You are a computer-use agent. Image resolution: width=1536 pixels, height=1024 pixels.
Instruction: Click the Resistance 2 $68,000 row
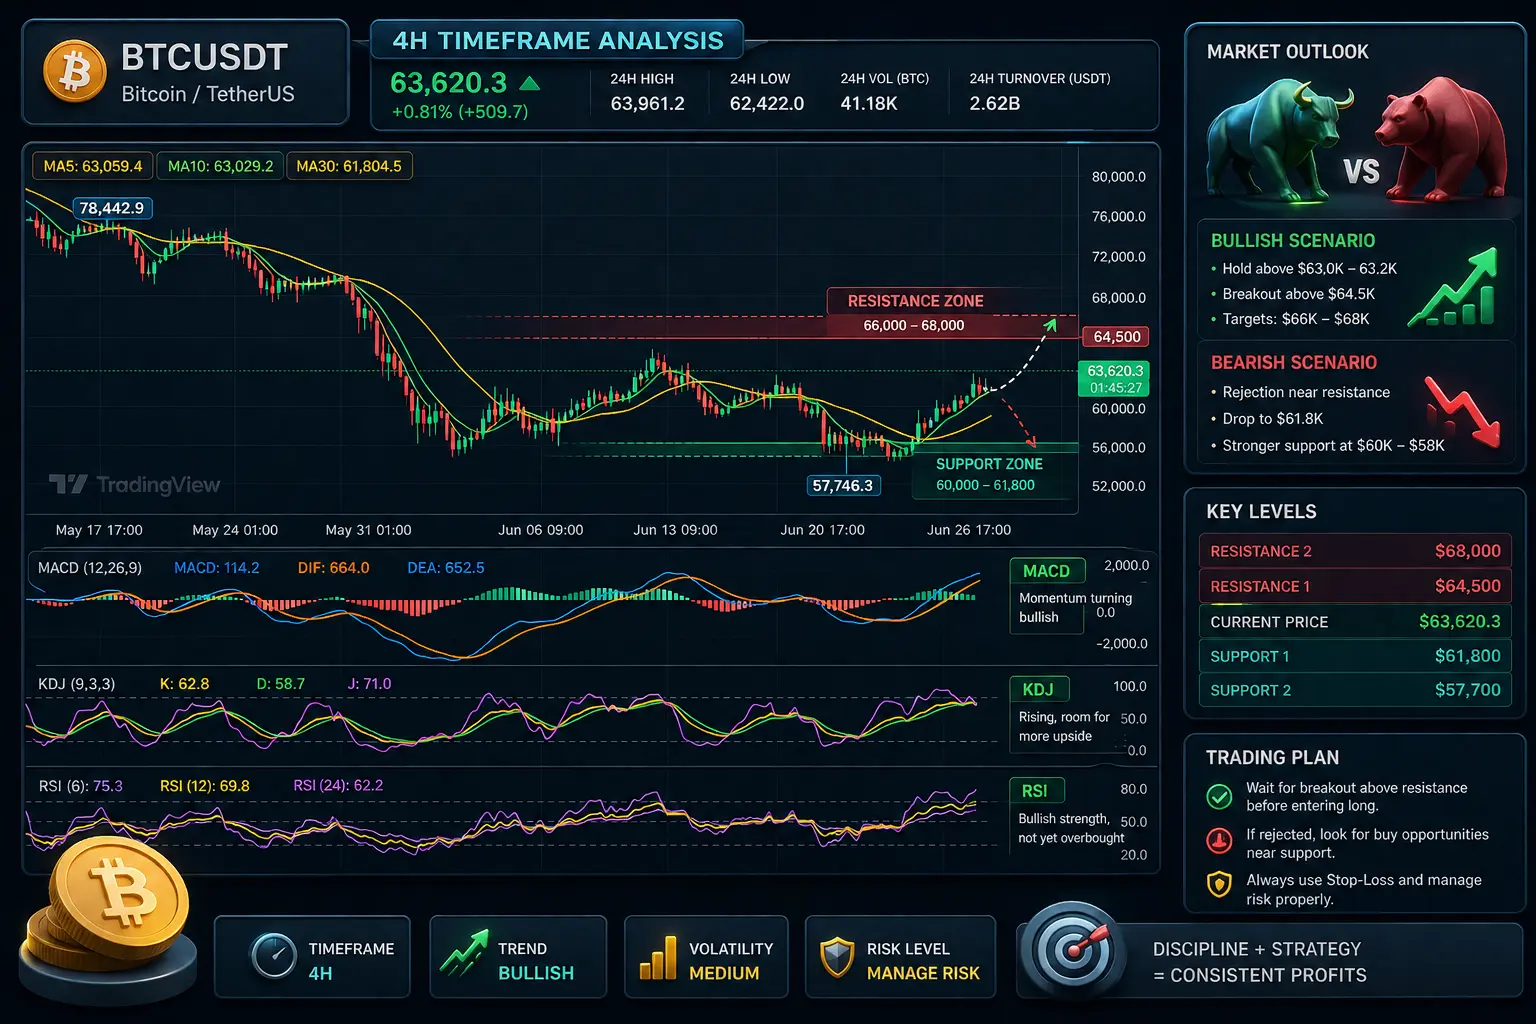[1355, 551]
